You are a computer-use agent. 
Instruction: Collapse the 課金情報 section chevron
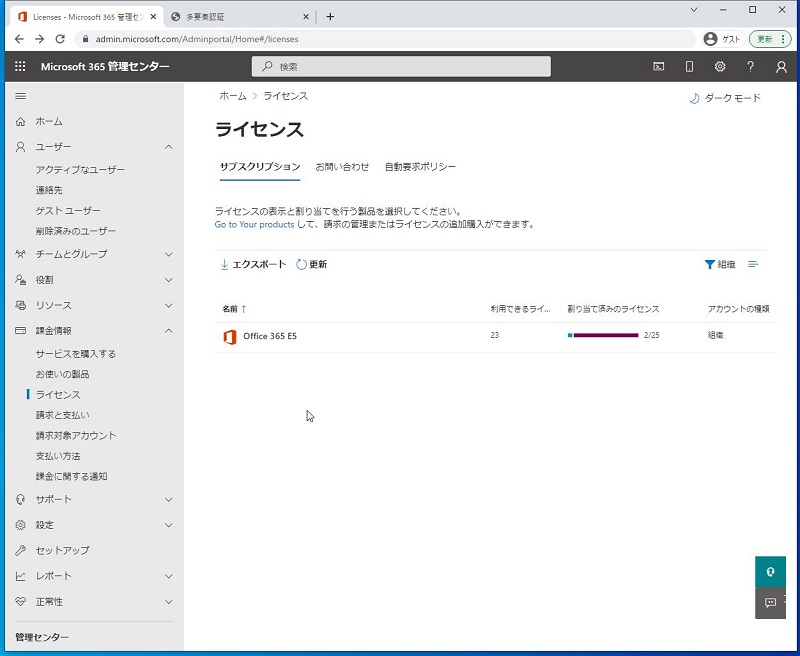(x=169, y=331)
